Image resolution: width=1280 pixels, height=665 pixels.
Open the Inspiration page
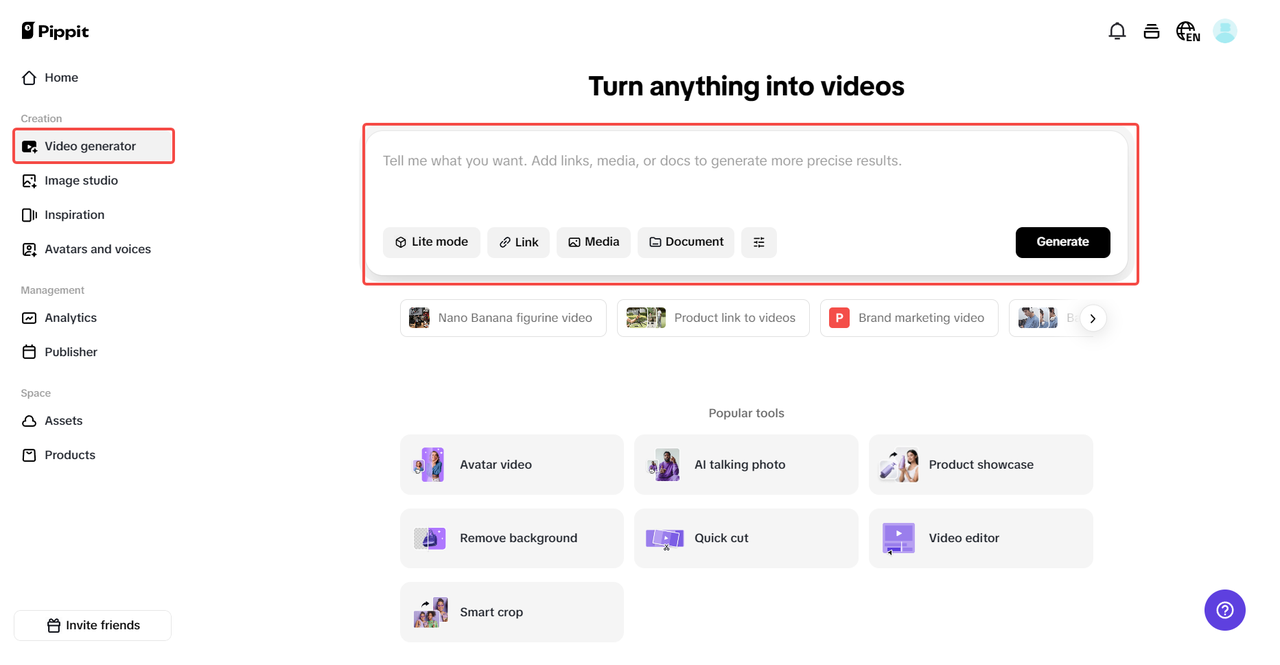(74, 214)
